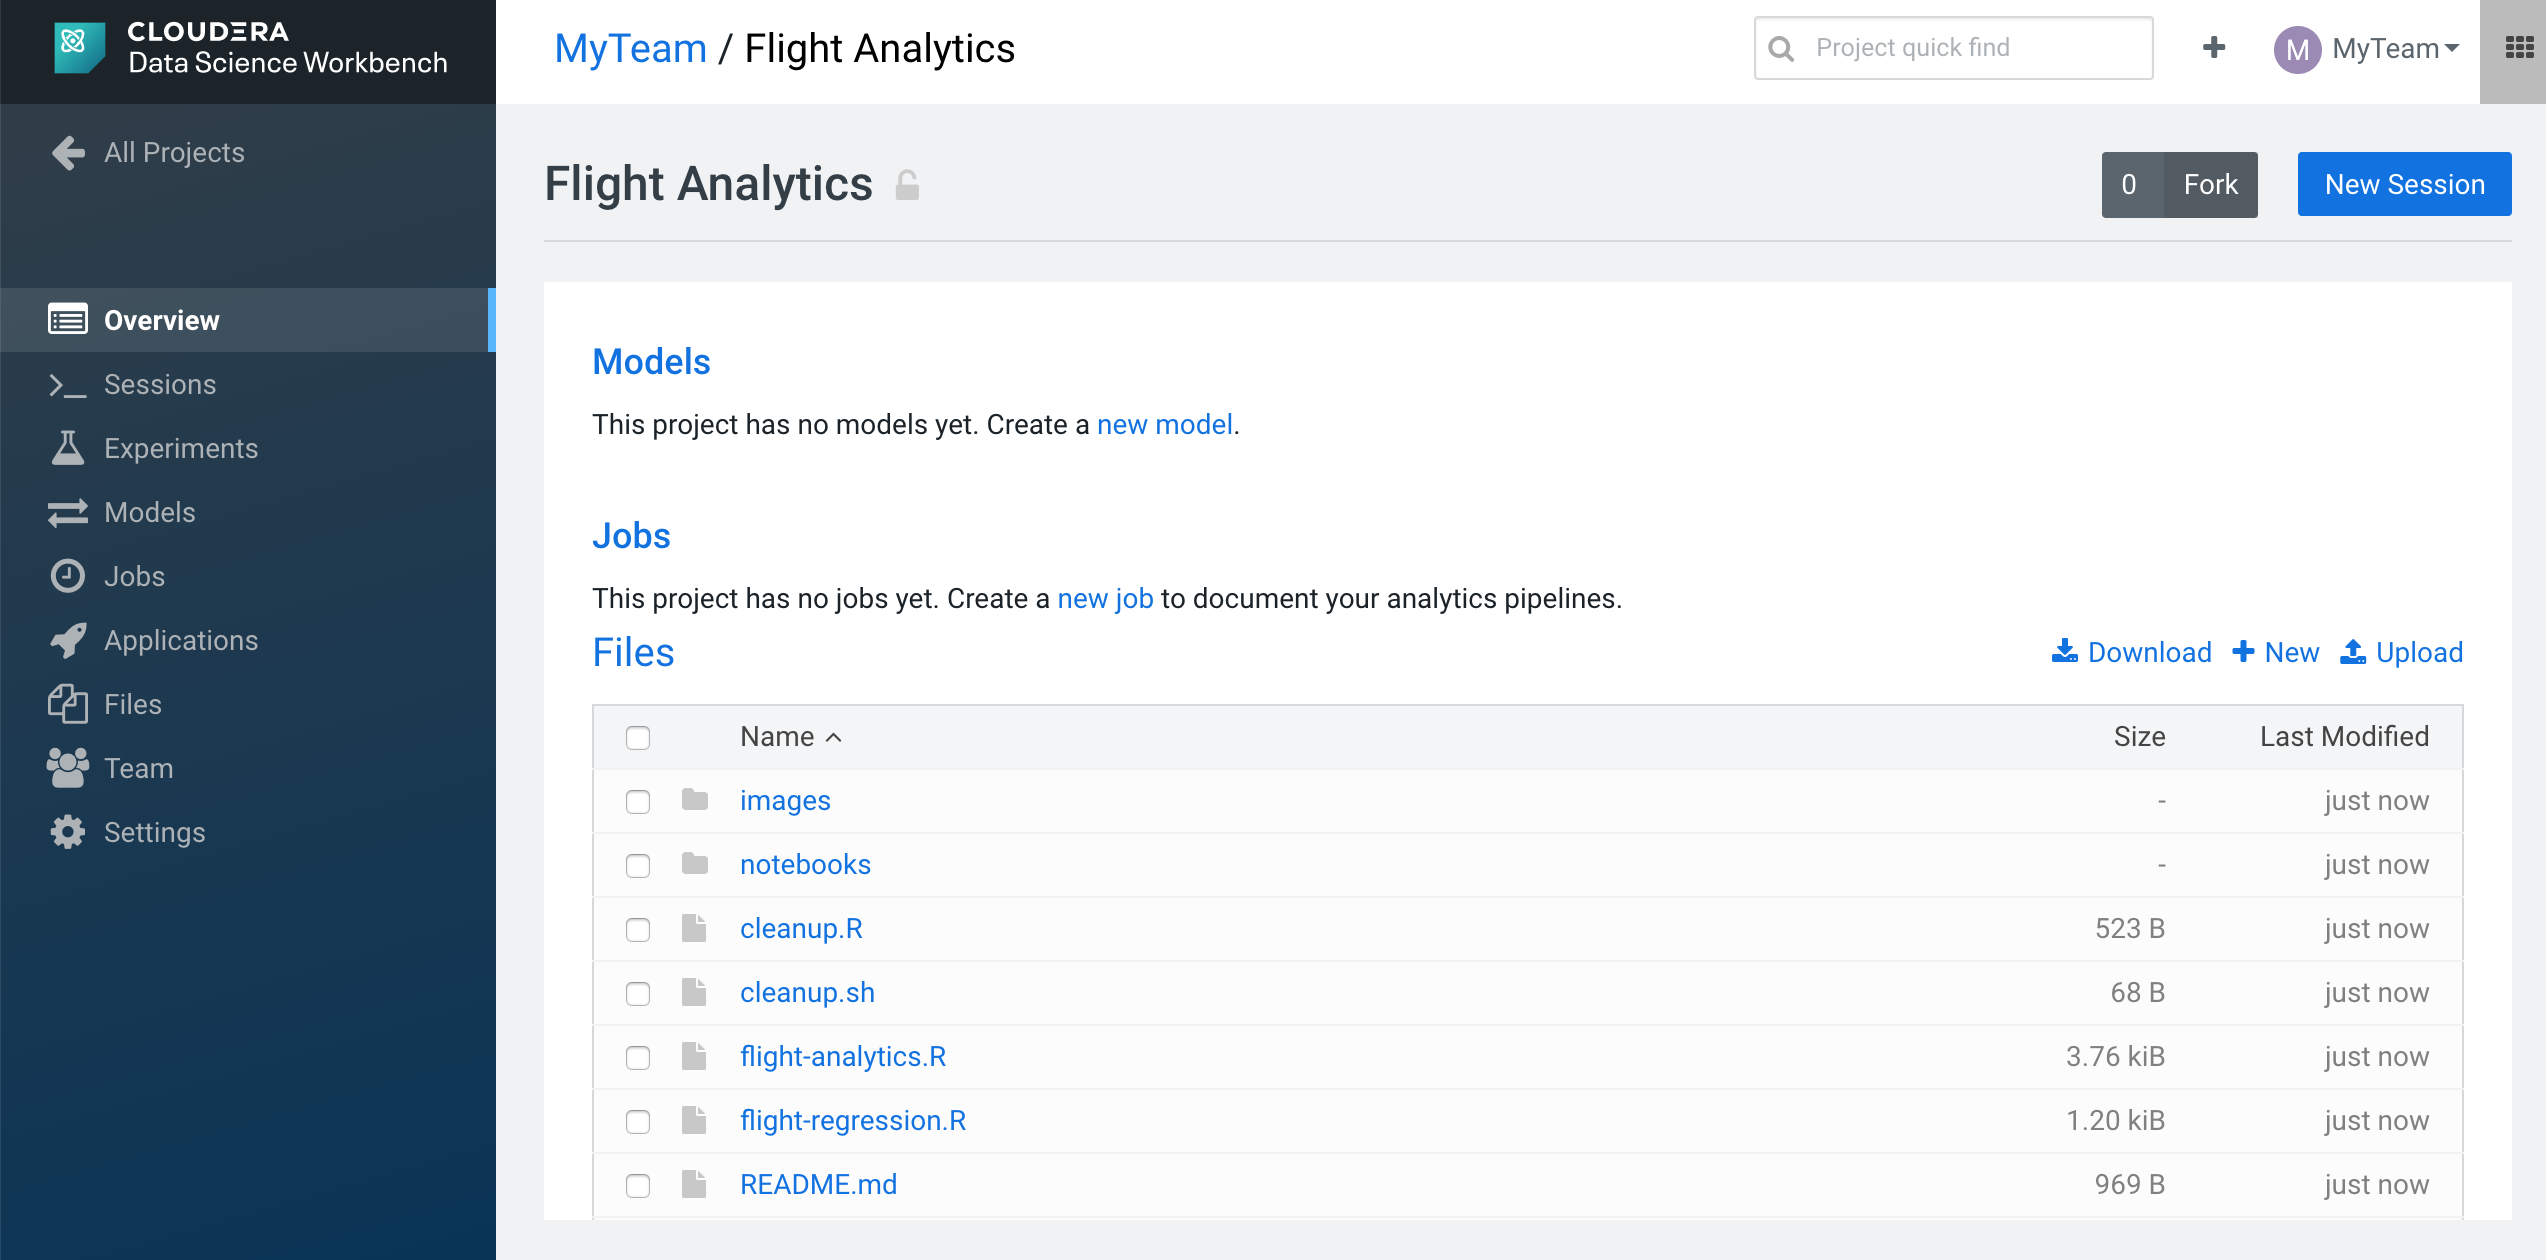This screenshot has width=2546, height=1260.
Task: Click the Team people icon in sidebar
Action: pos(68,768)
